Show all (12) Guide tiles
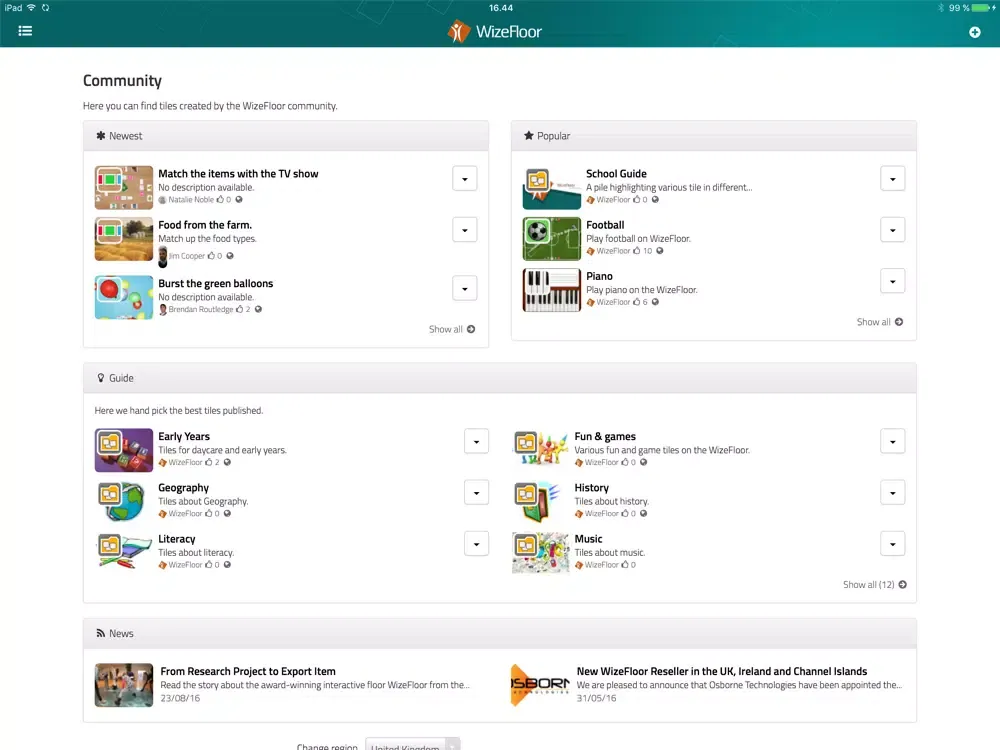The image size is (1000, 750). 874,585
